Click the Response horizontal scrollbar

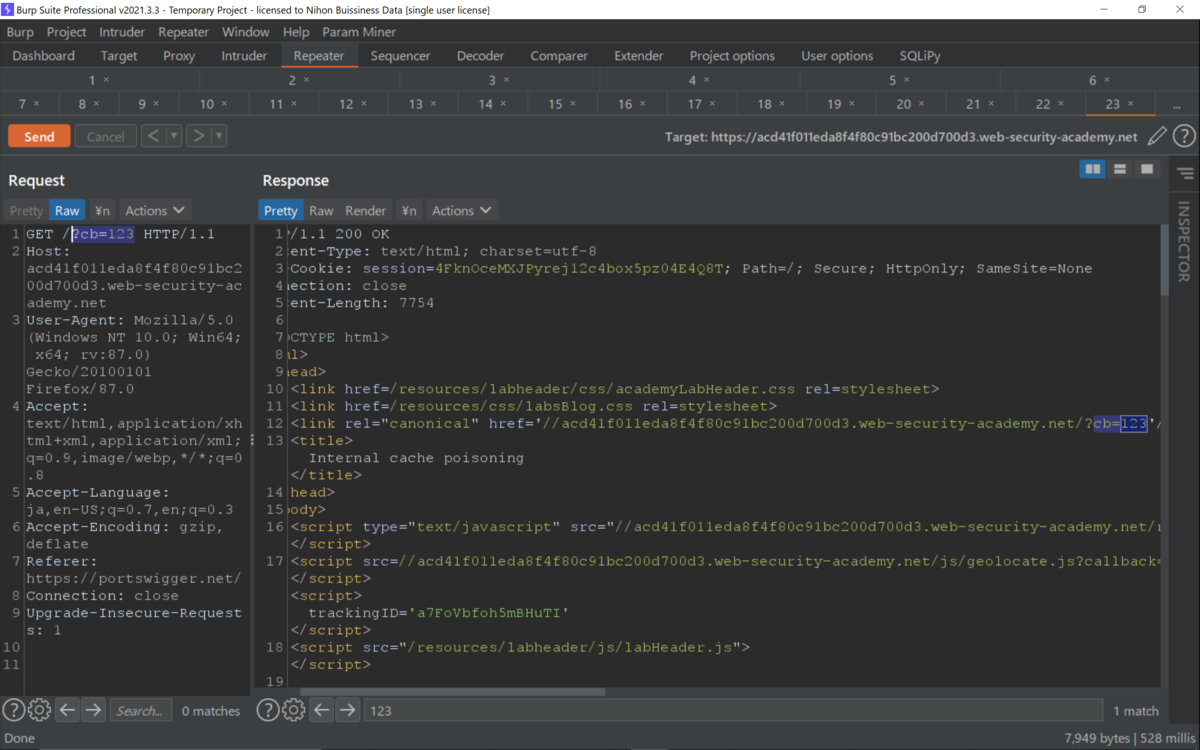[452, 691]
